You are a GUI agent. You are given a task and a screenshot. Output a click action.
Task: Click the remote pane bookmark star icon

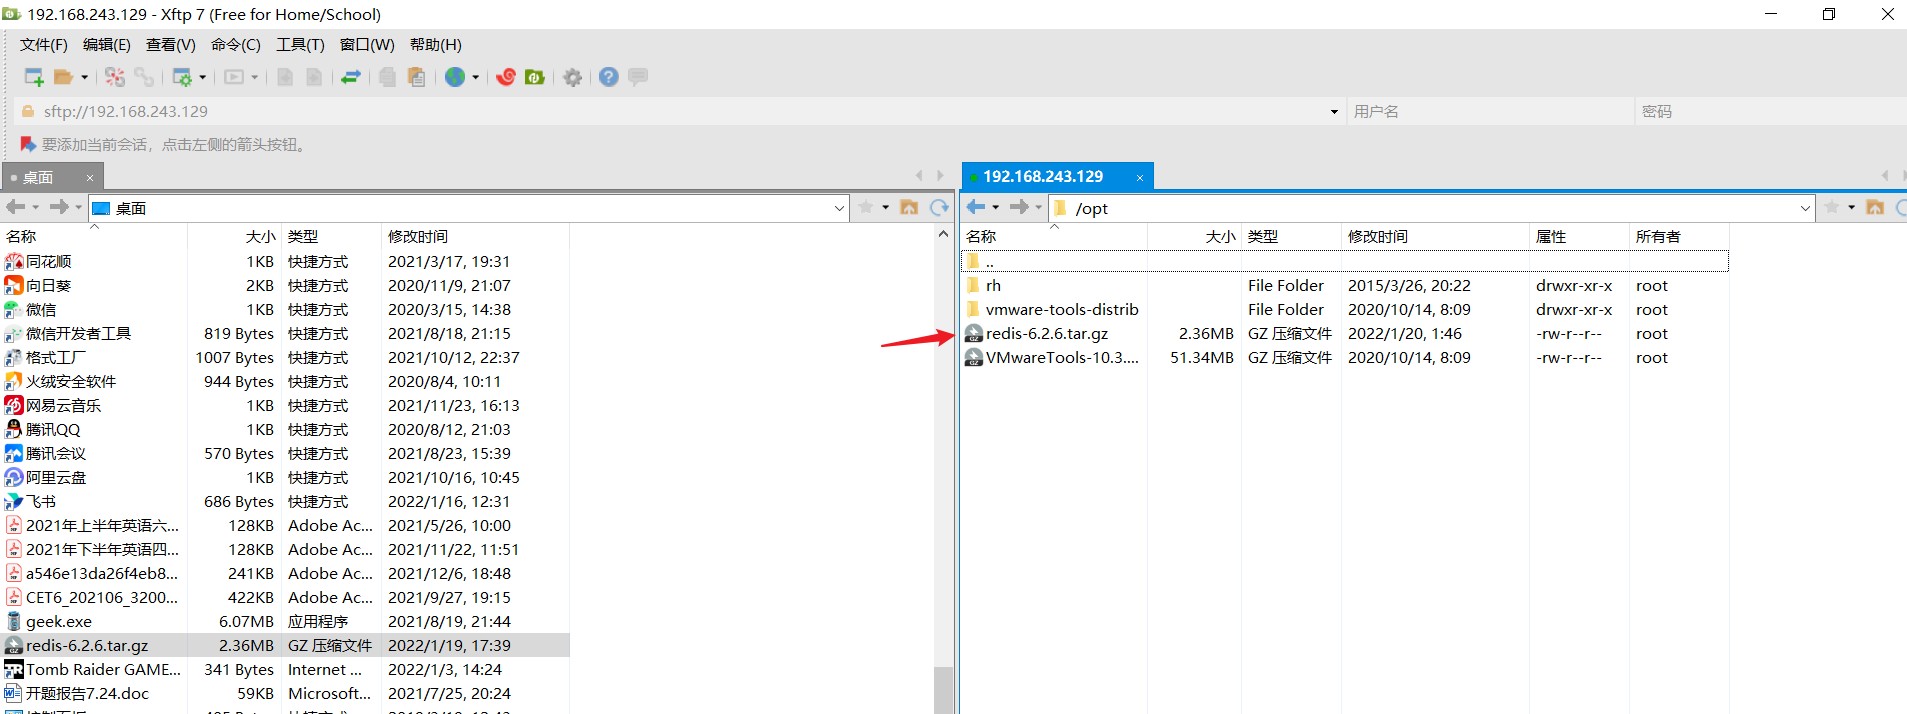(x=1832, y=207)
